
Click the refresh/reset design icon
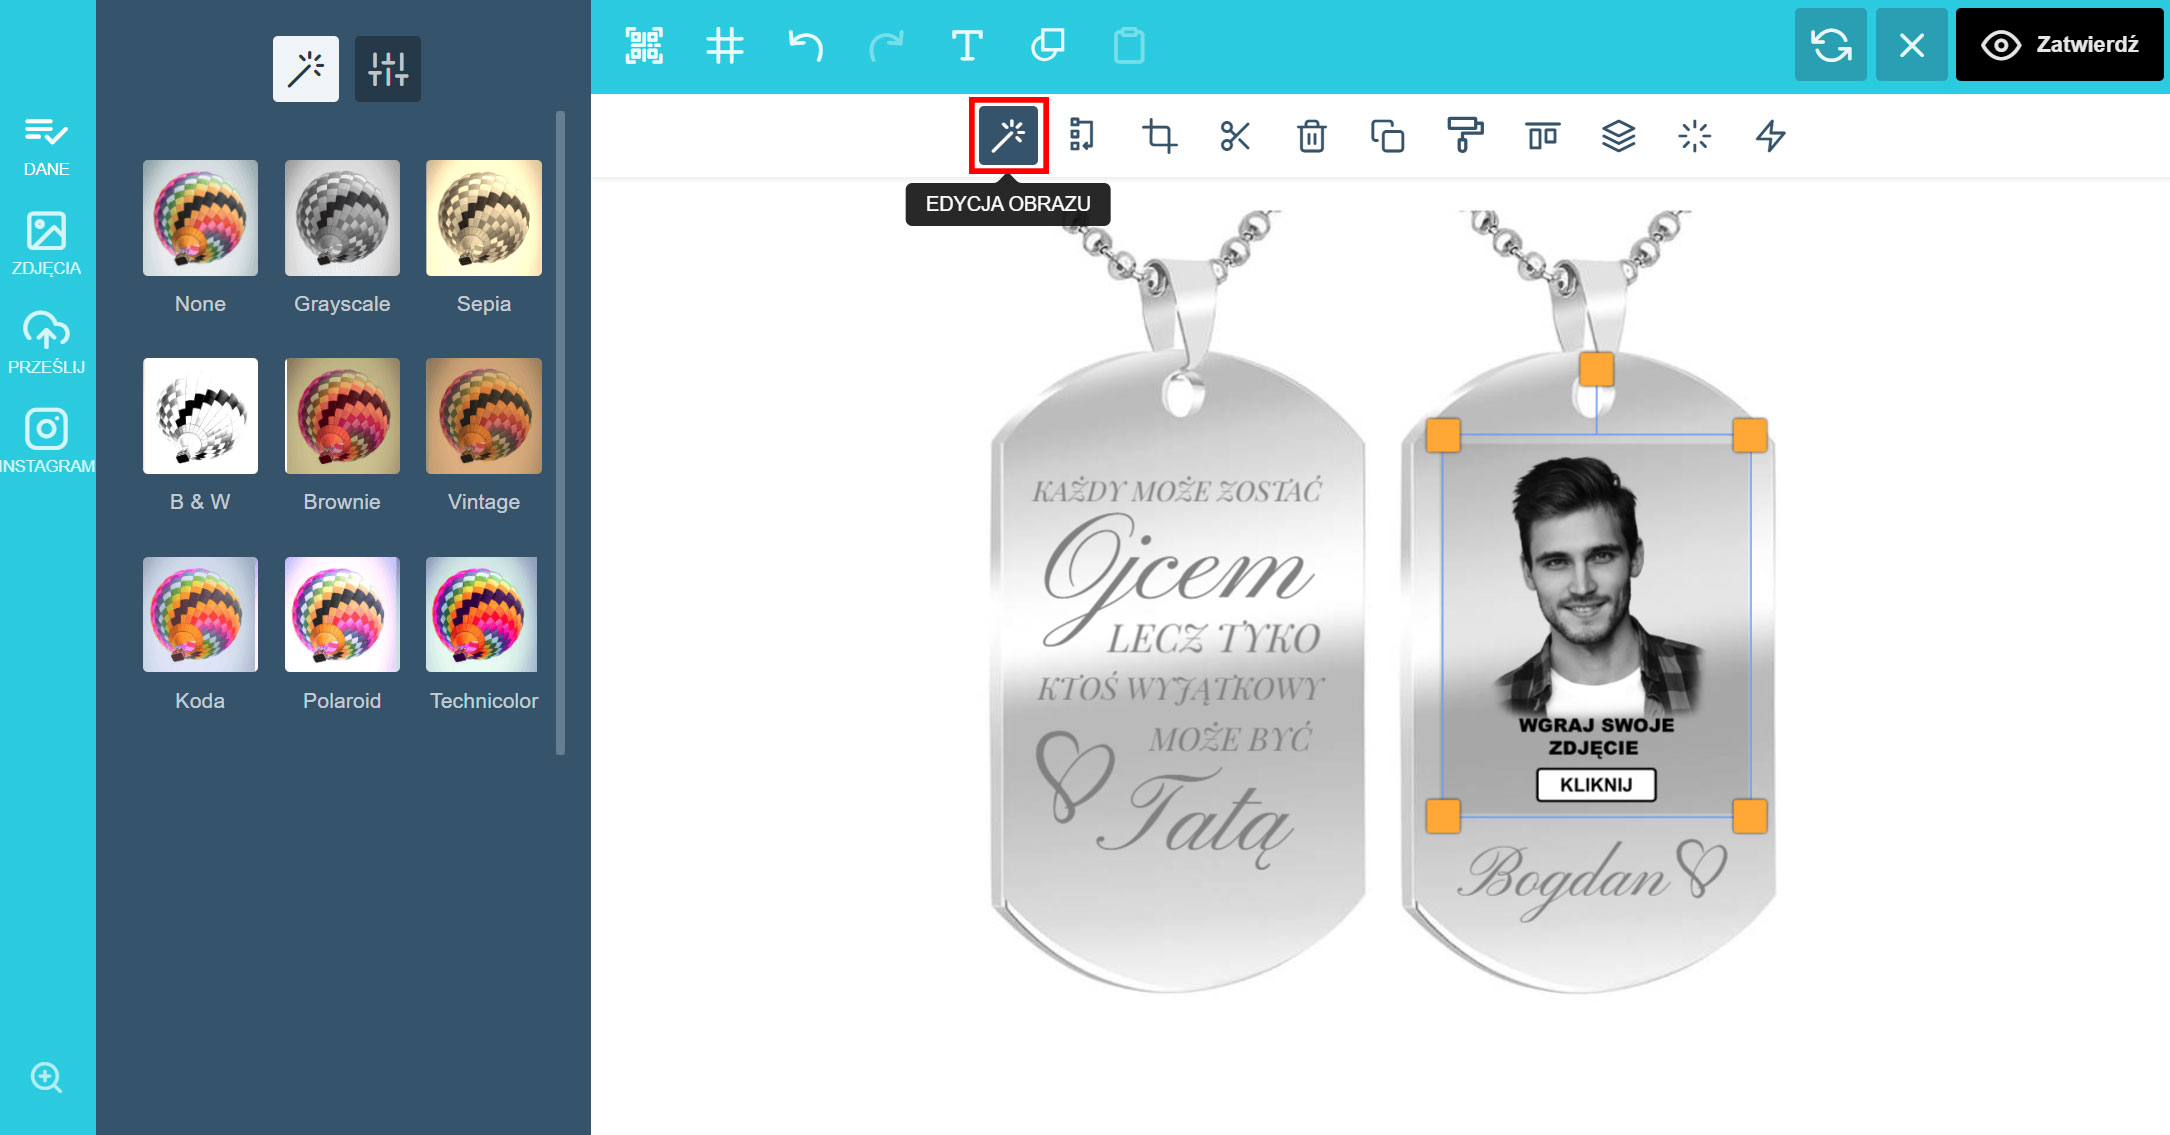1831,45
